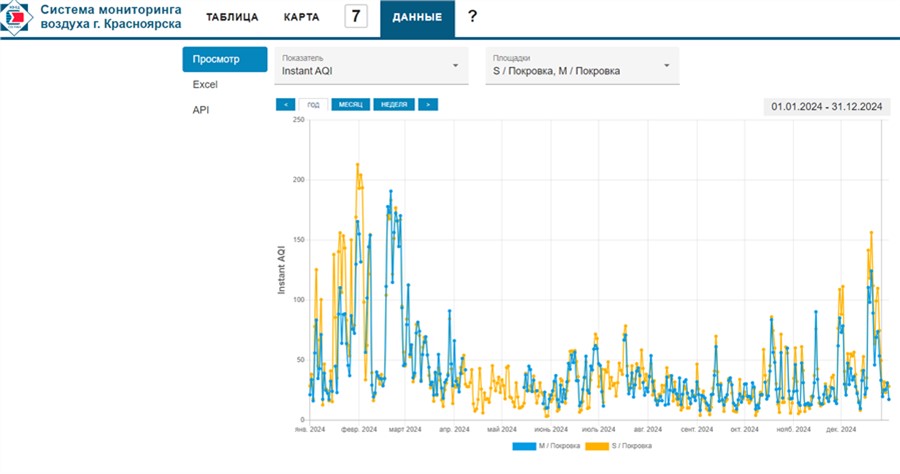Toggle M / Покровка blue legend series
900x474 pixels.
click(546, 445)
